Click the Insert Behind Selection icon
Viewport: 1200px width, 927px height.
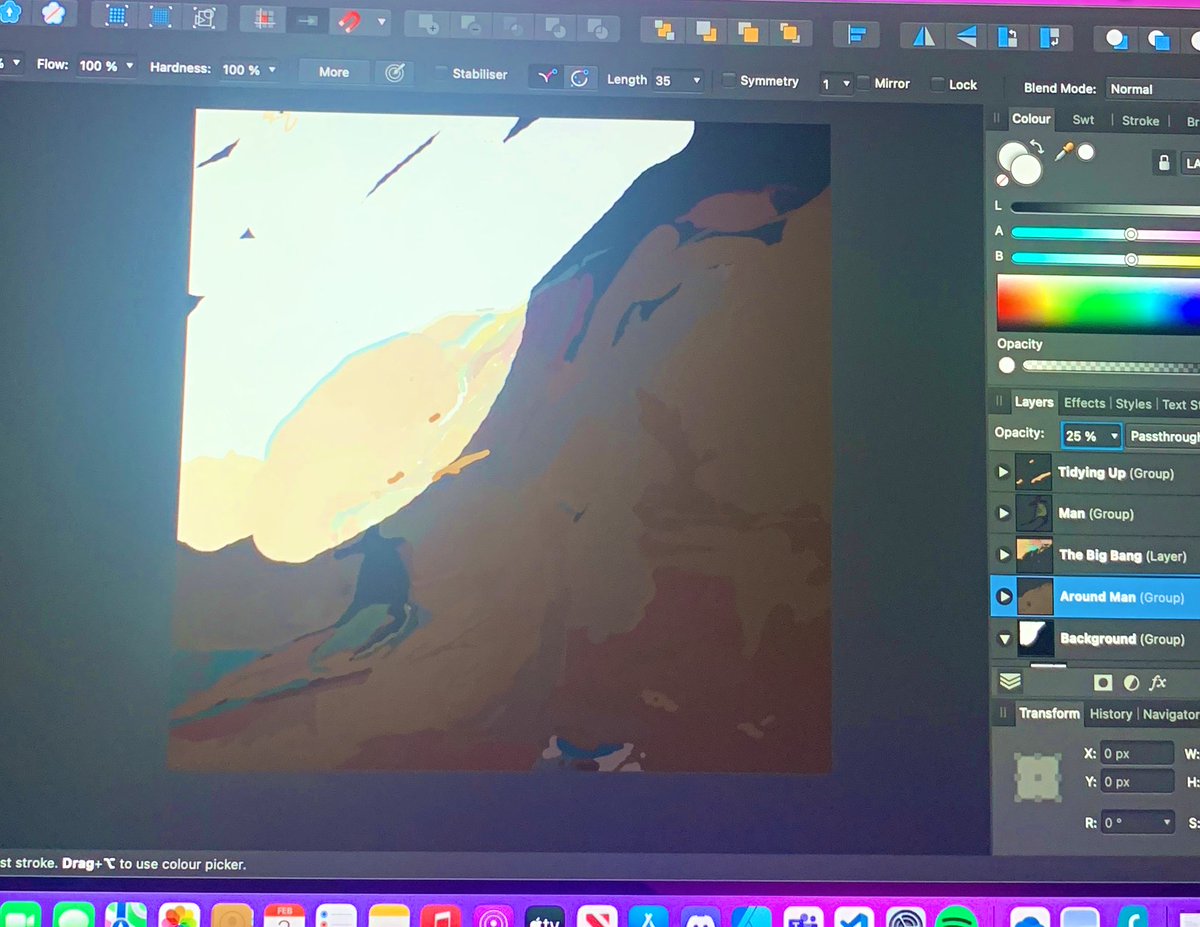pyautogui.click(x=1116, y=40)
